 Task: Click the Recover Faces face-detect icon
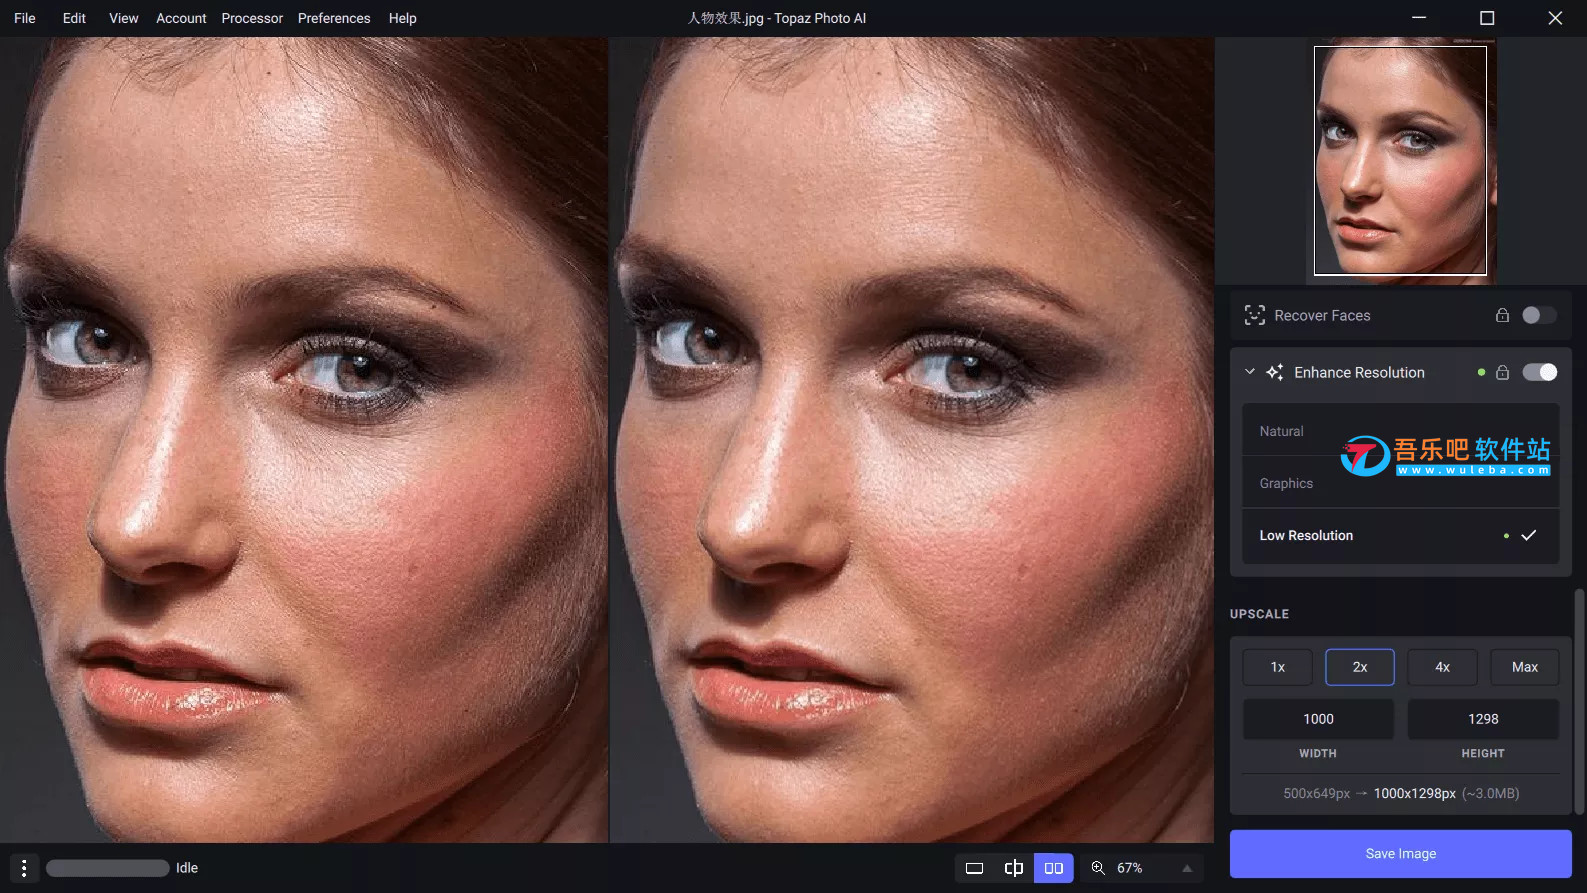coord(1254,315)
